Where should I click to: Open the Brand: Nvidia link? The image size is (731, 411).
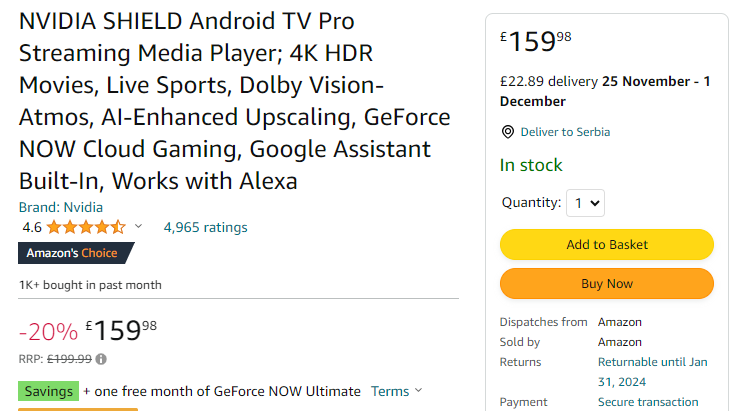pyautogui.click(x=61, y=207)
